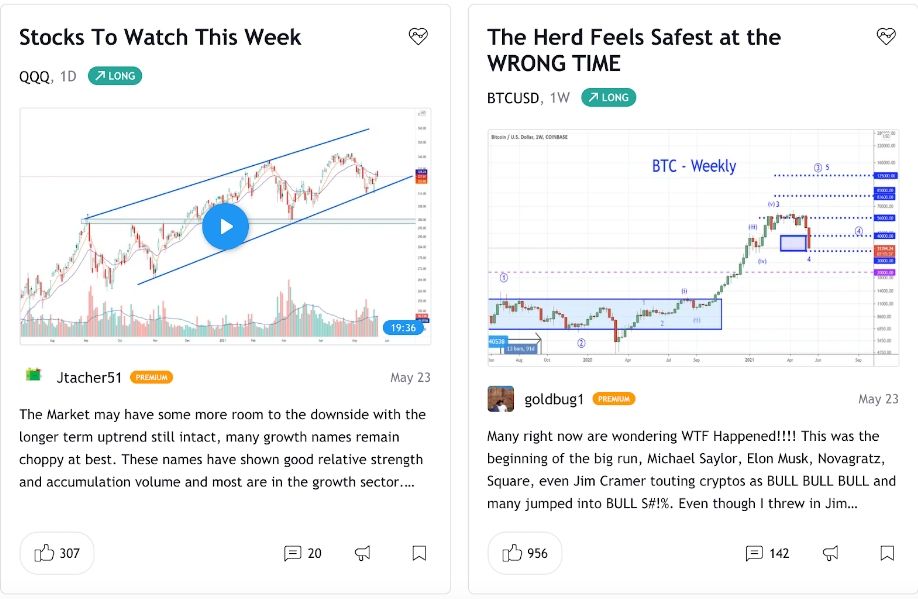Visit goldbug1's profile
The width and height of the screenshot is (918, 599).
pyautogui.click(x=554, y=399)
